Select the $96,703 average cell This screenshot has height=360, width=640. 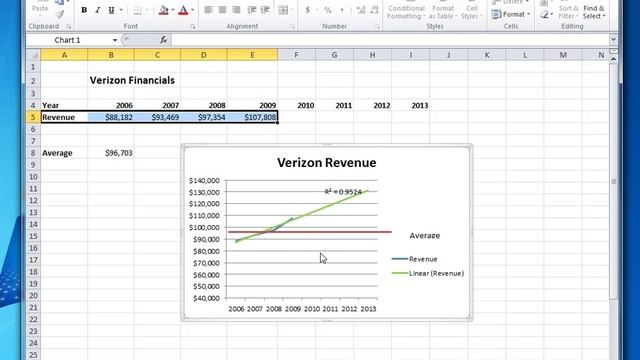111,153
